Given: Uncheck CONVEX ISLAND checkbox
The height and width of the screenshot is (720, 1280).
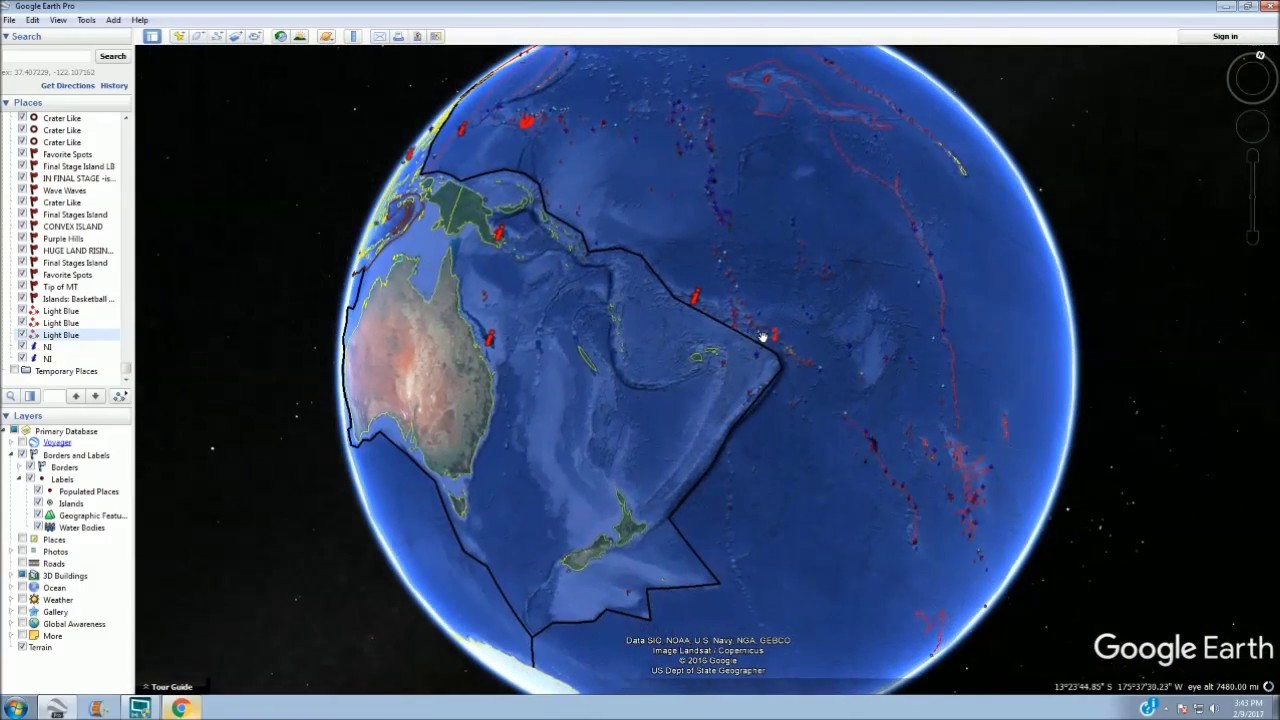Looking at the screenshot, I should [x=22, y=226].
